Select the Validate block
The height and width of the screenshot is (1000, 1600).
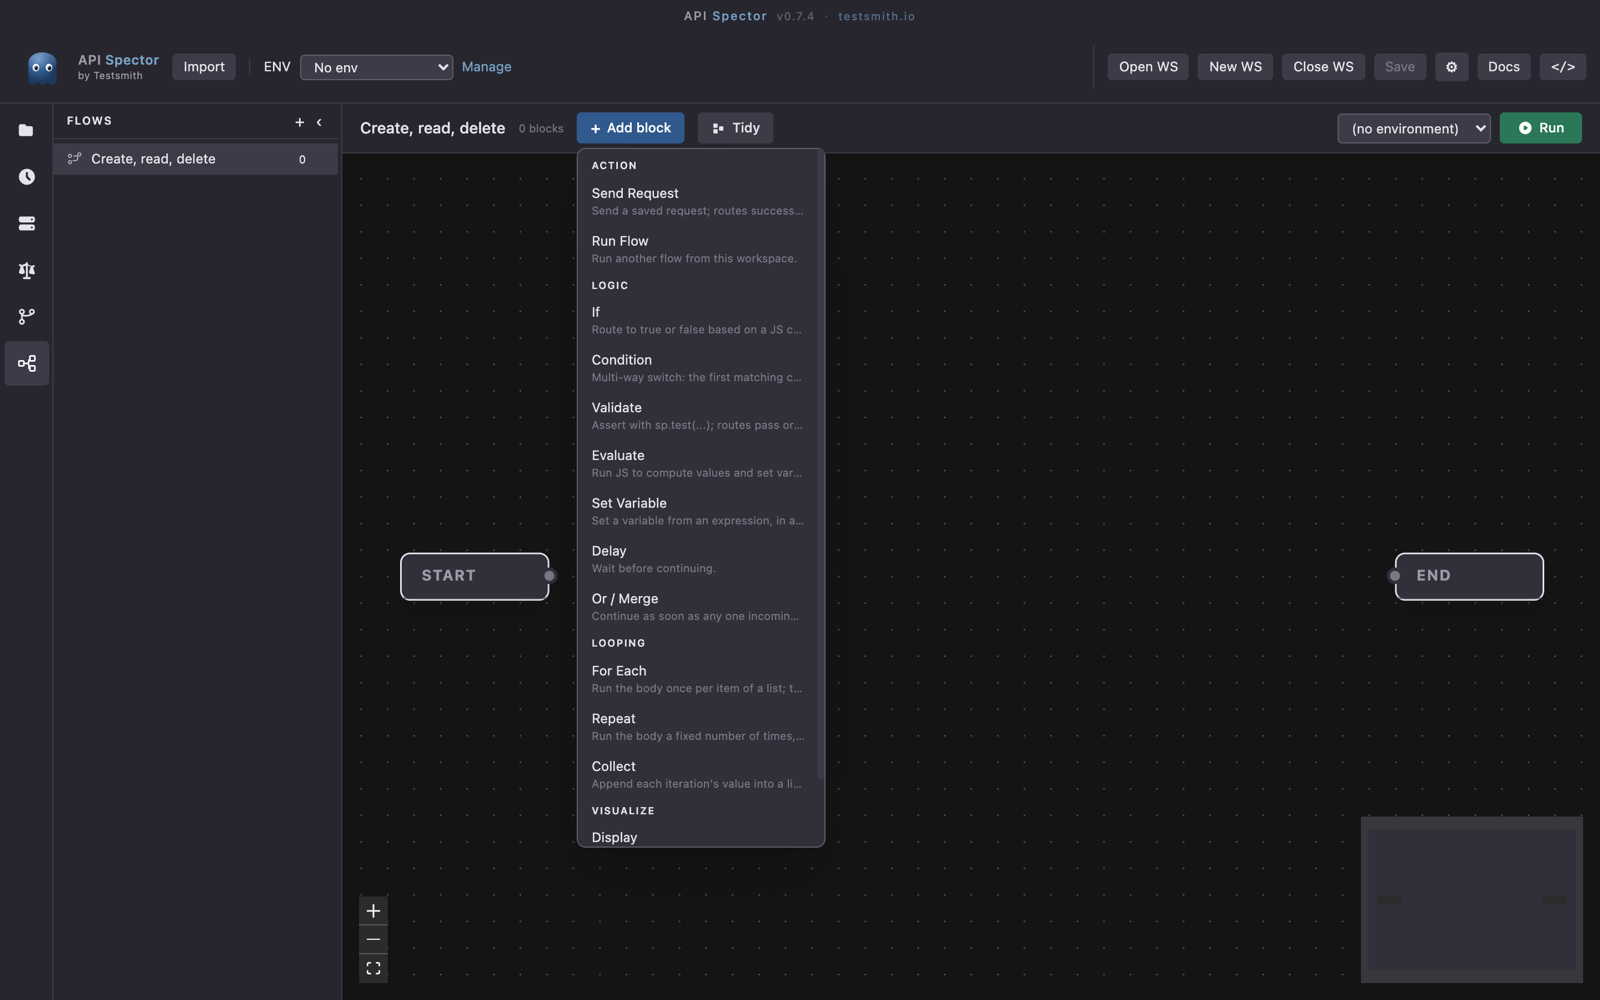click(x=698, y=416)
